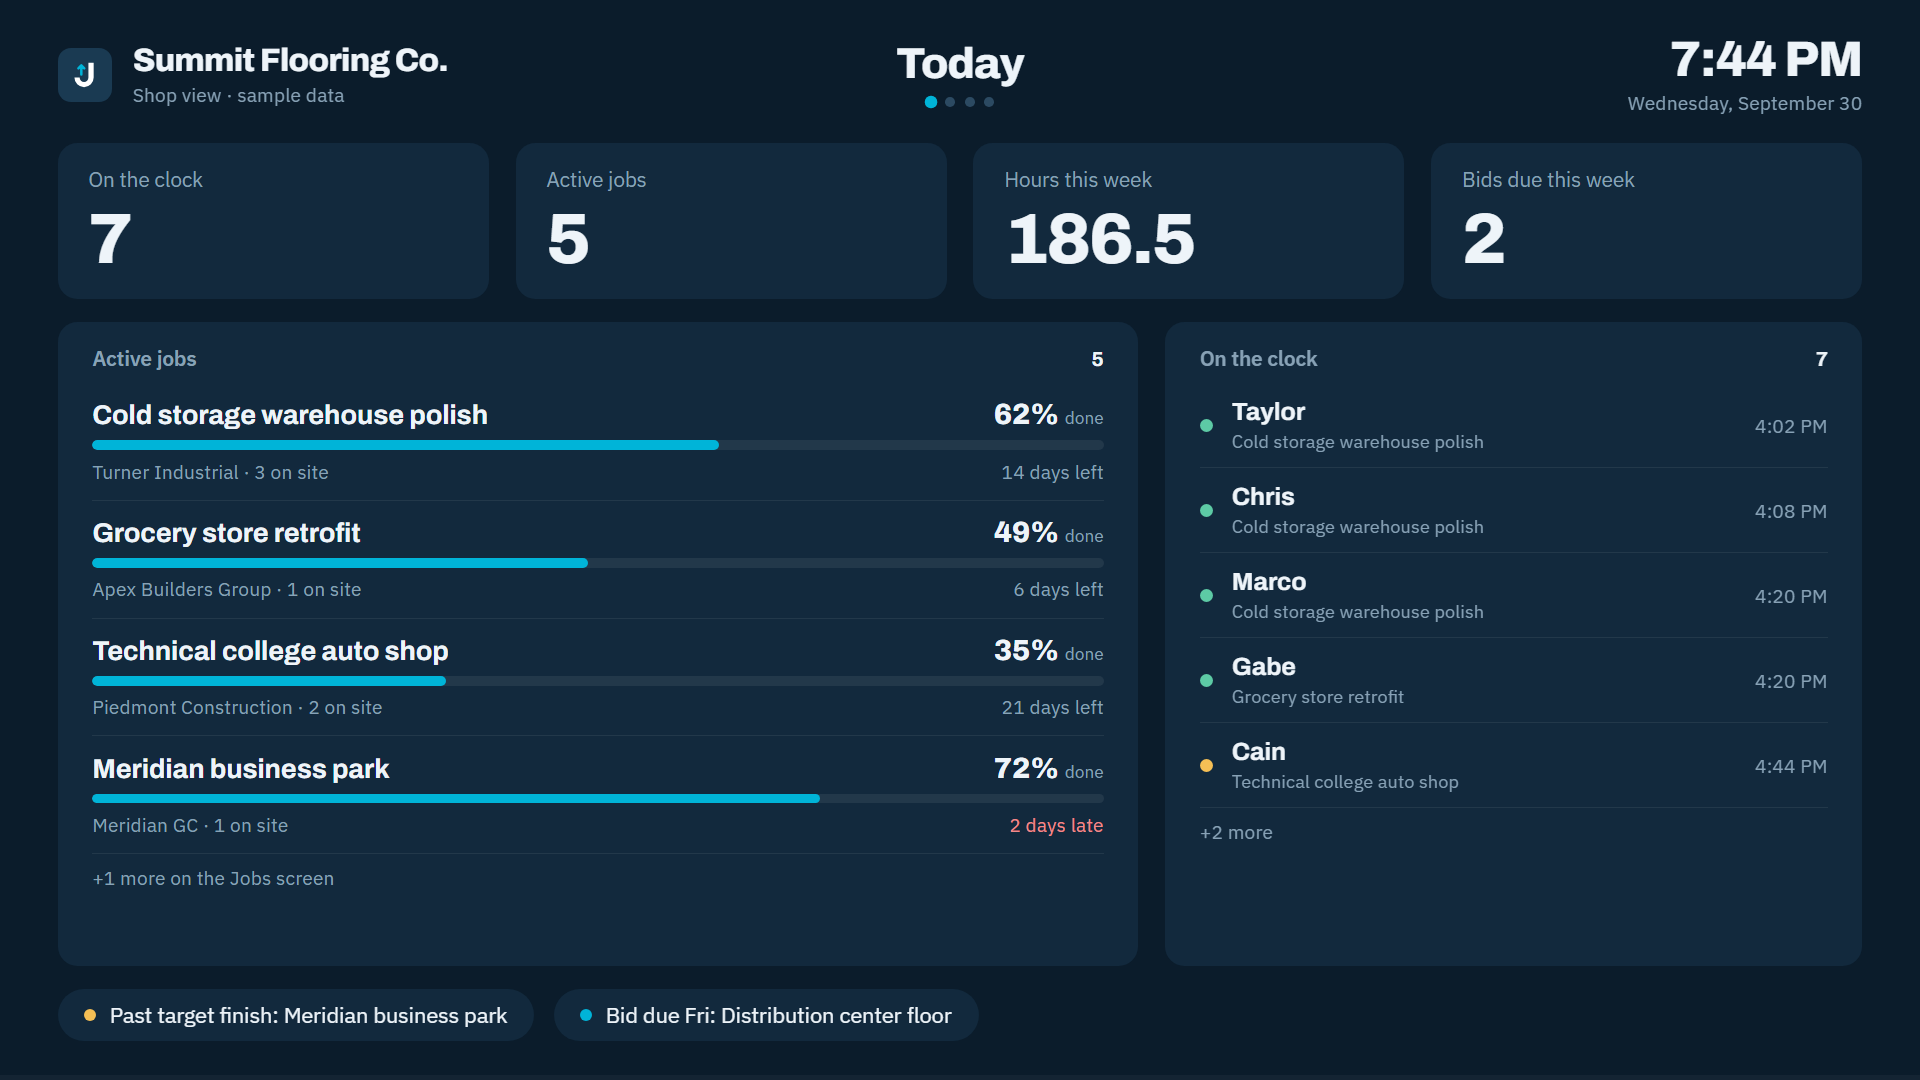Select the second page indicator dot under Today

tap(950, 102)
